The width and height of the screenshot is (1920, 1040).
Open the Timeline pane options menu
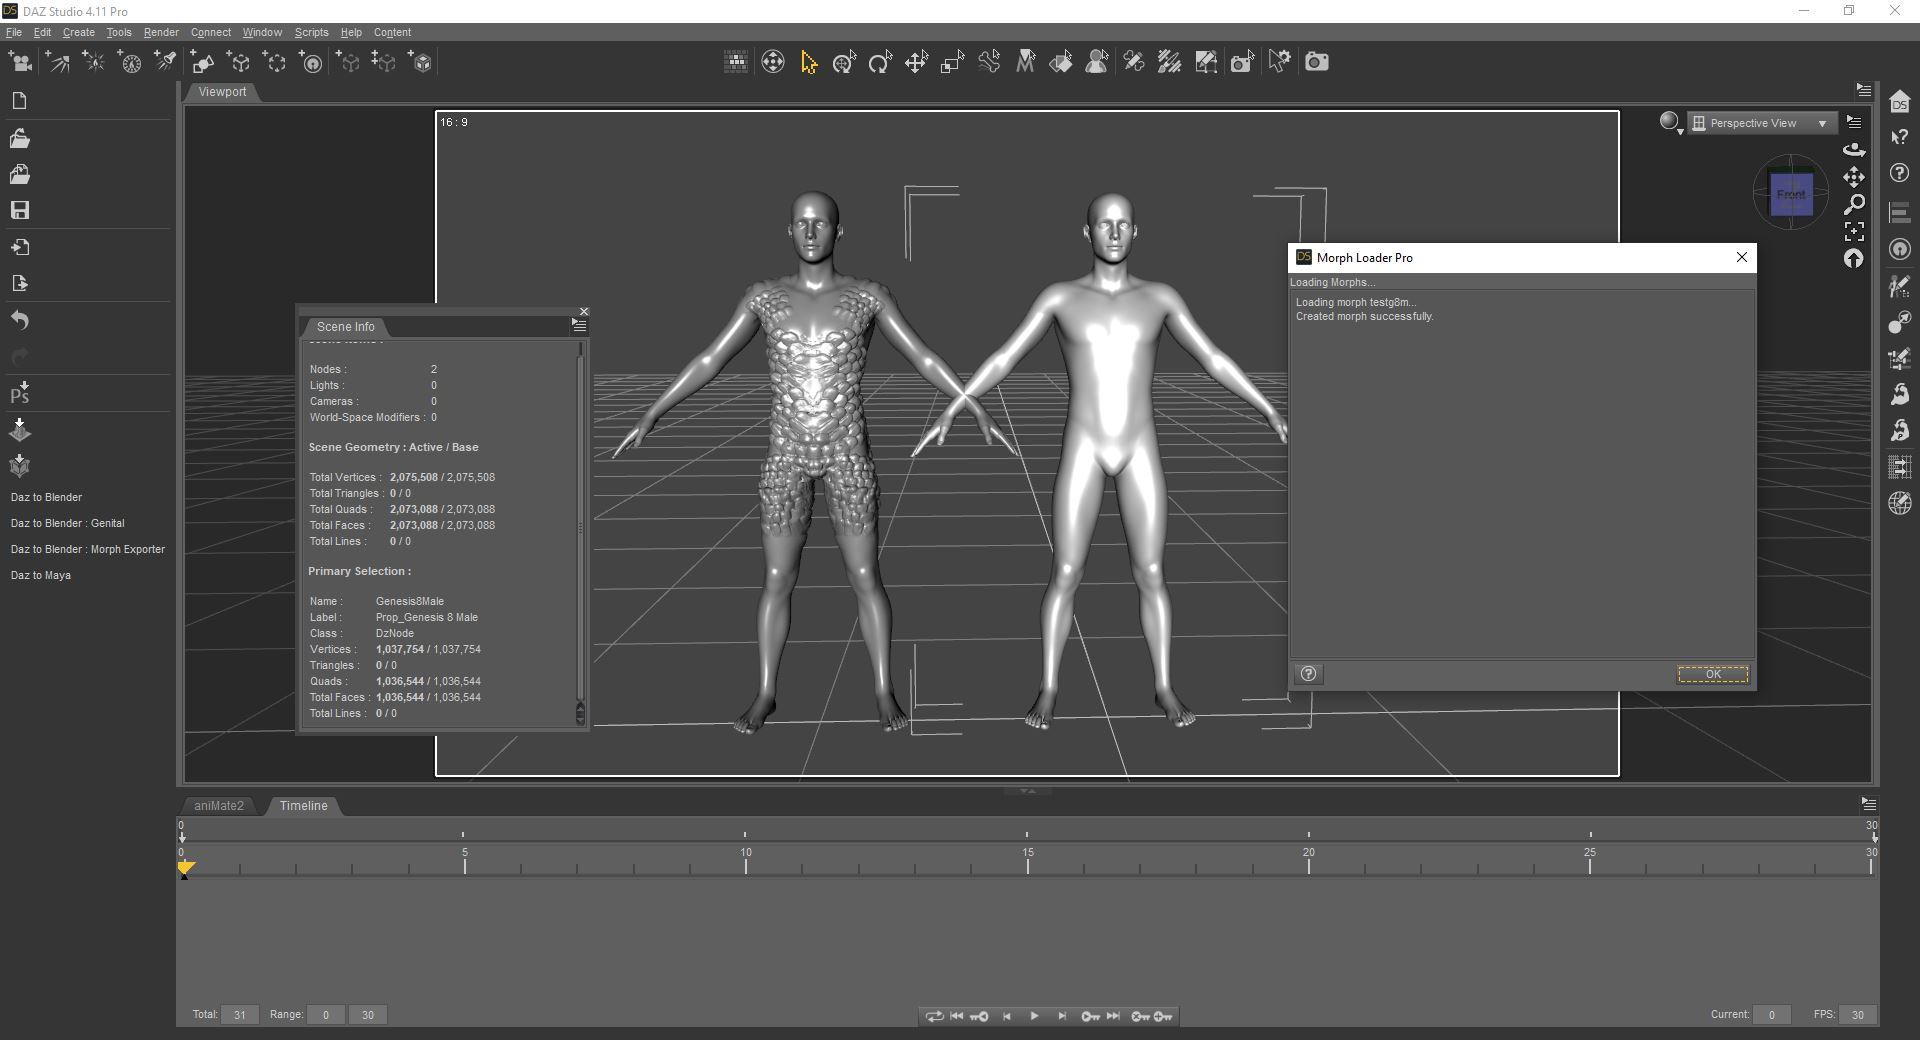coord(1868,803)
